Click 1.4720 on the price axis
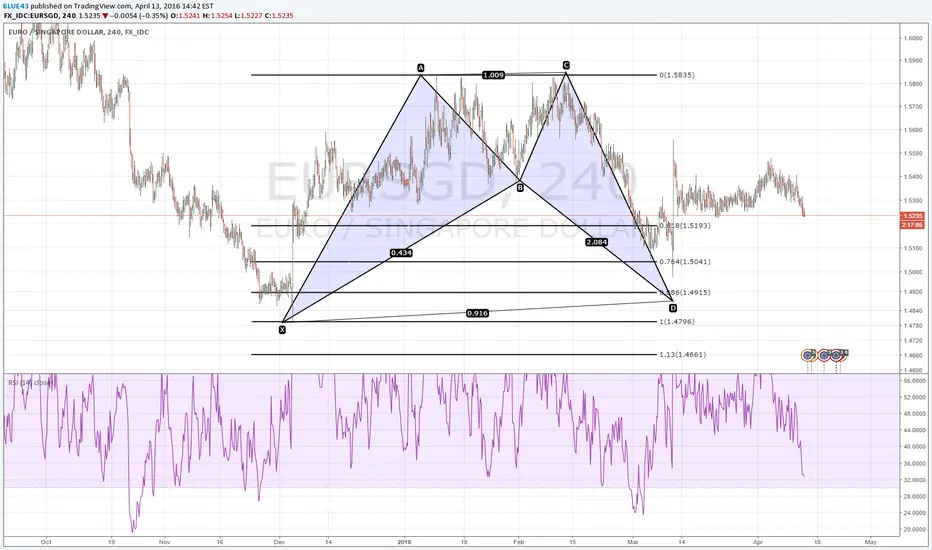The image size is (932, 550). coord(912,341)
